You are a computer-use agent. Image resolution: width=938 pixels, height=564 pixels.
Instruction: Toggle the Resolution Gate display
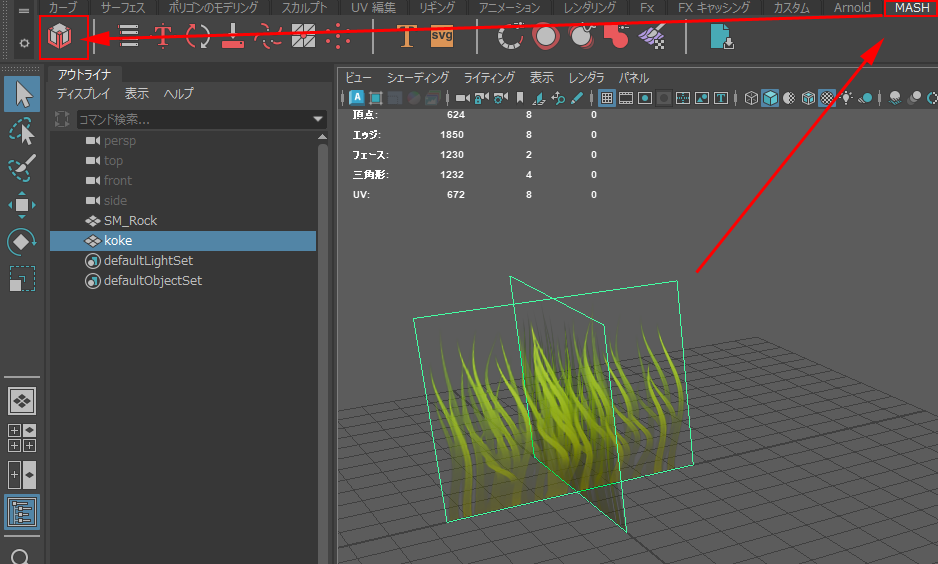pyautogui.click(x=645, y=97)
